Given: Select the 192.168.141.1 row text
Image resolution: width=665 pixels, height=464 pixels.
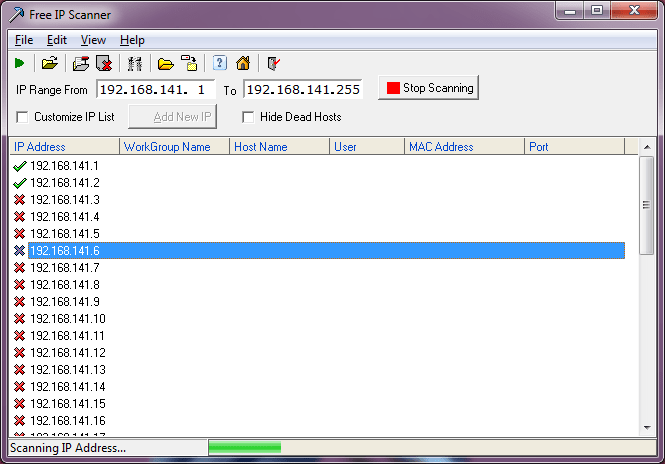Looking at the screenshot, I should (x=64, y=166).
